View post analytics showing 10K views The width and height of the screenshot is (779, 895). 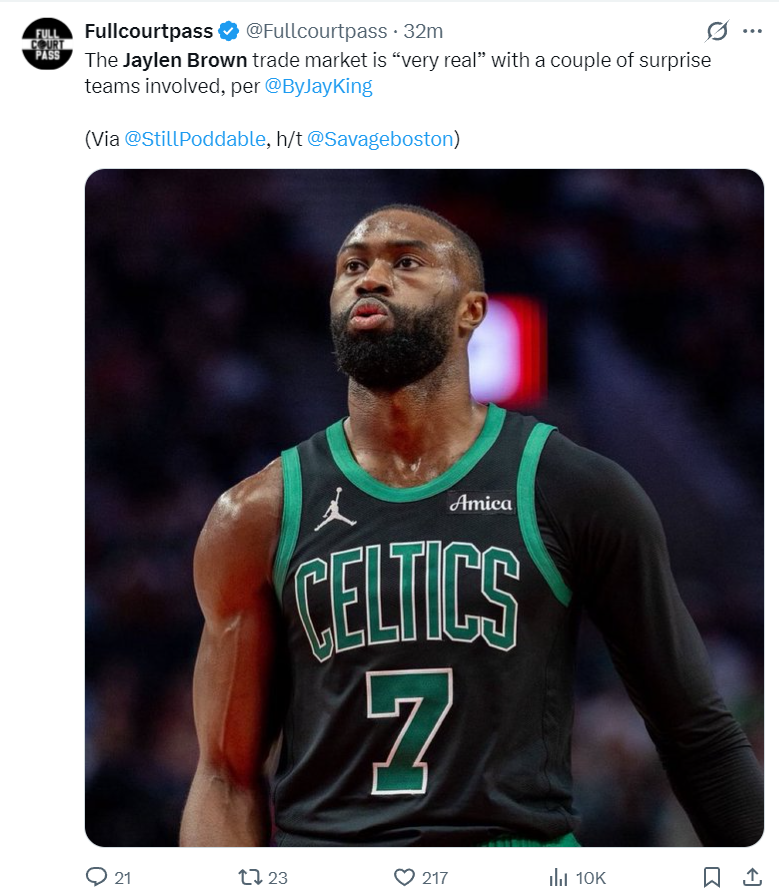[x=577, y=877]
